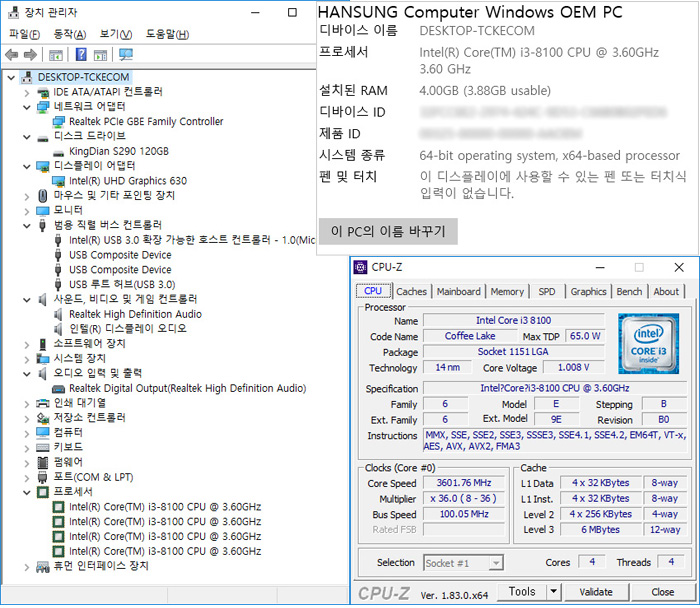700x608 pixels.
Task: Click the keyboard icon for 키보드
Action: click(x=43, y=447)
